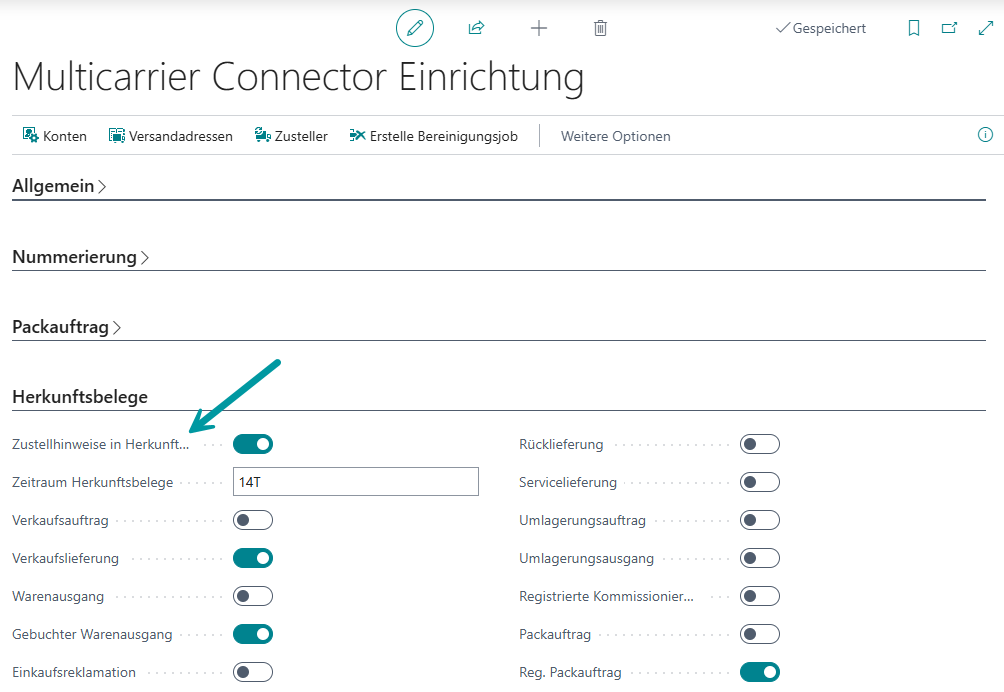
Task: Click the bookmark icon
Action: (x=913, y=28)
